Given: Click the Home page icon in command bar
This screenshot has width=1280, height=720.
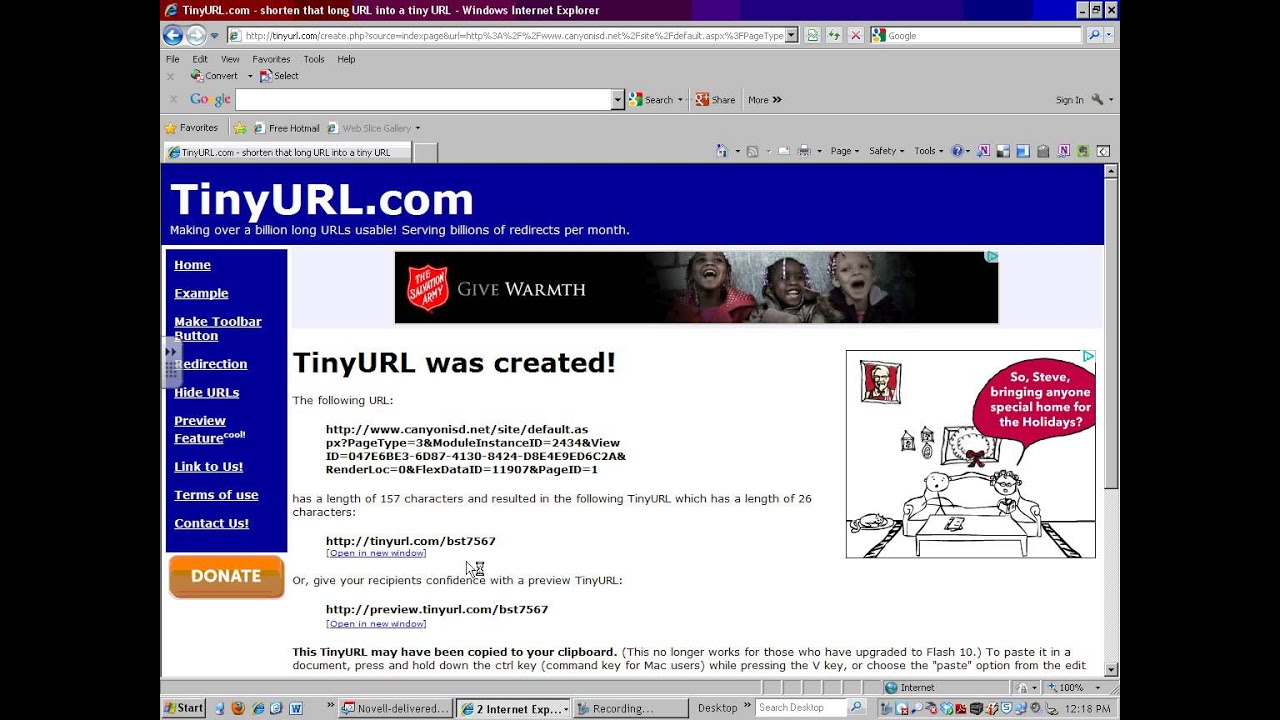Looking at the screenshot, I should click(x=722, y=151).
